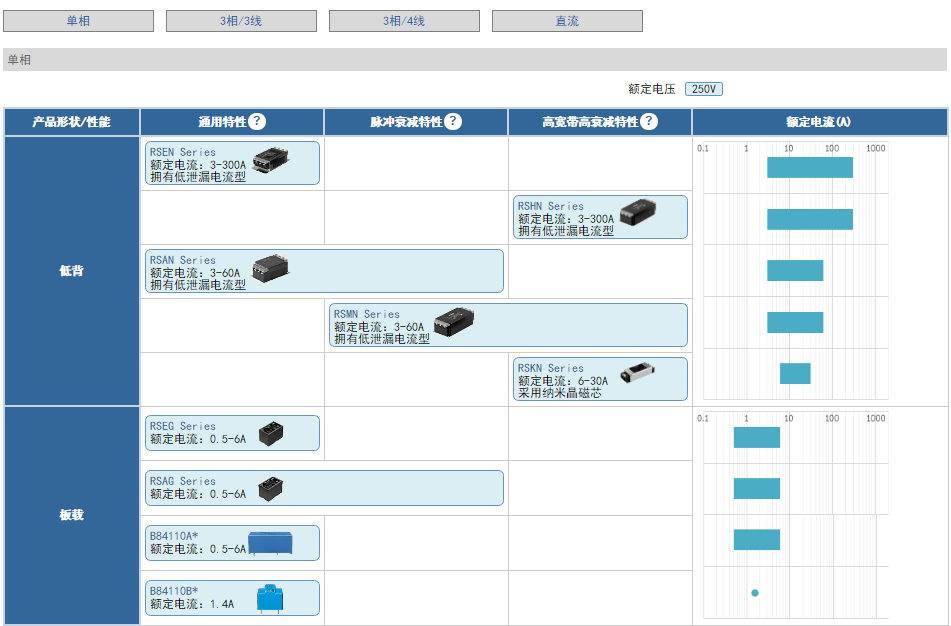The width and height of the screenshot is (951, 626).
Task: Switch to the 3相/3线 tab
Action: point(241,21)
